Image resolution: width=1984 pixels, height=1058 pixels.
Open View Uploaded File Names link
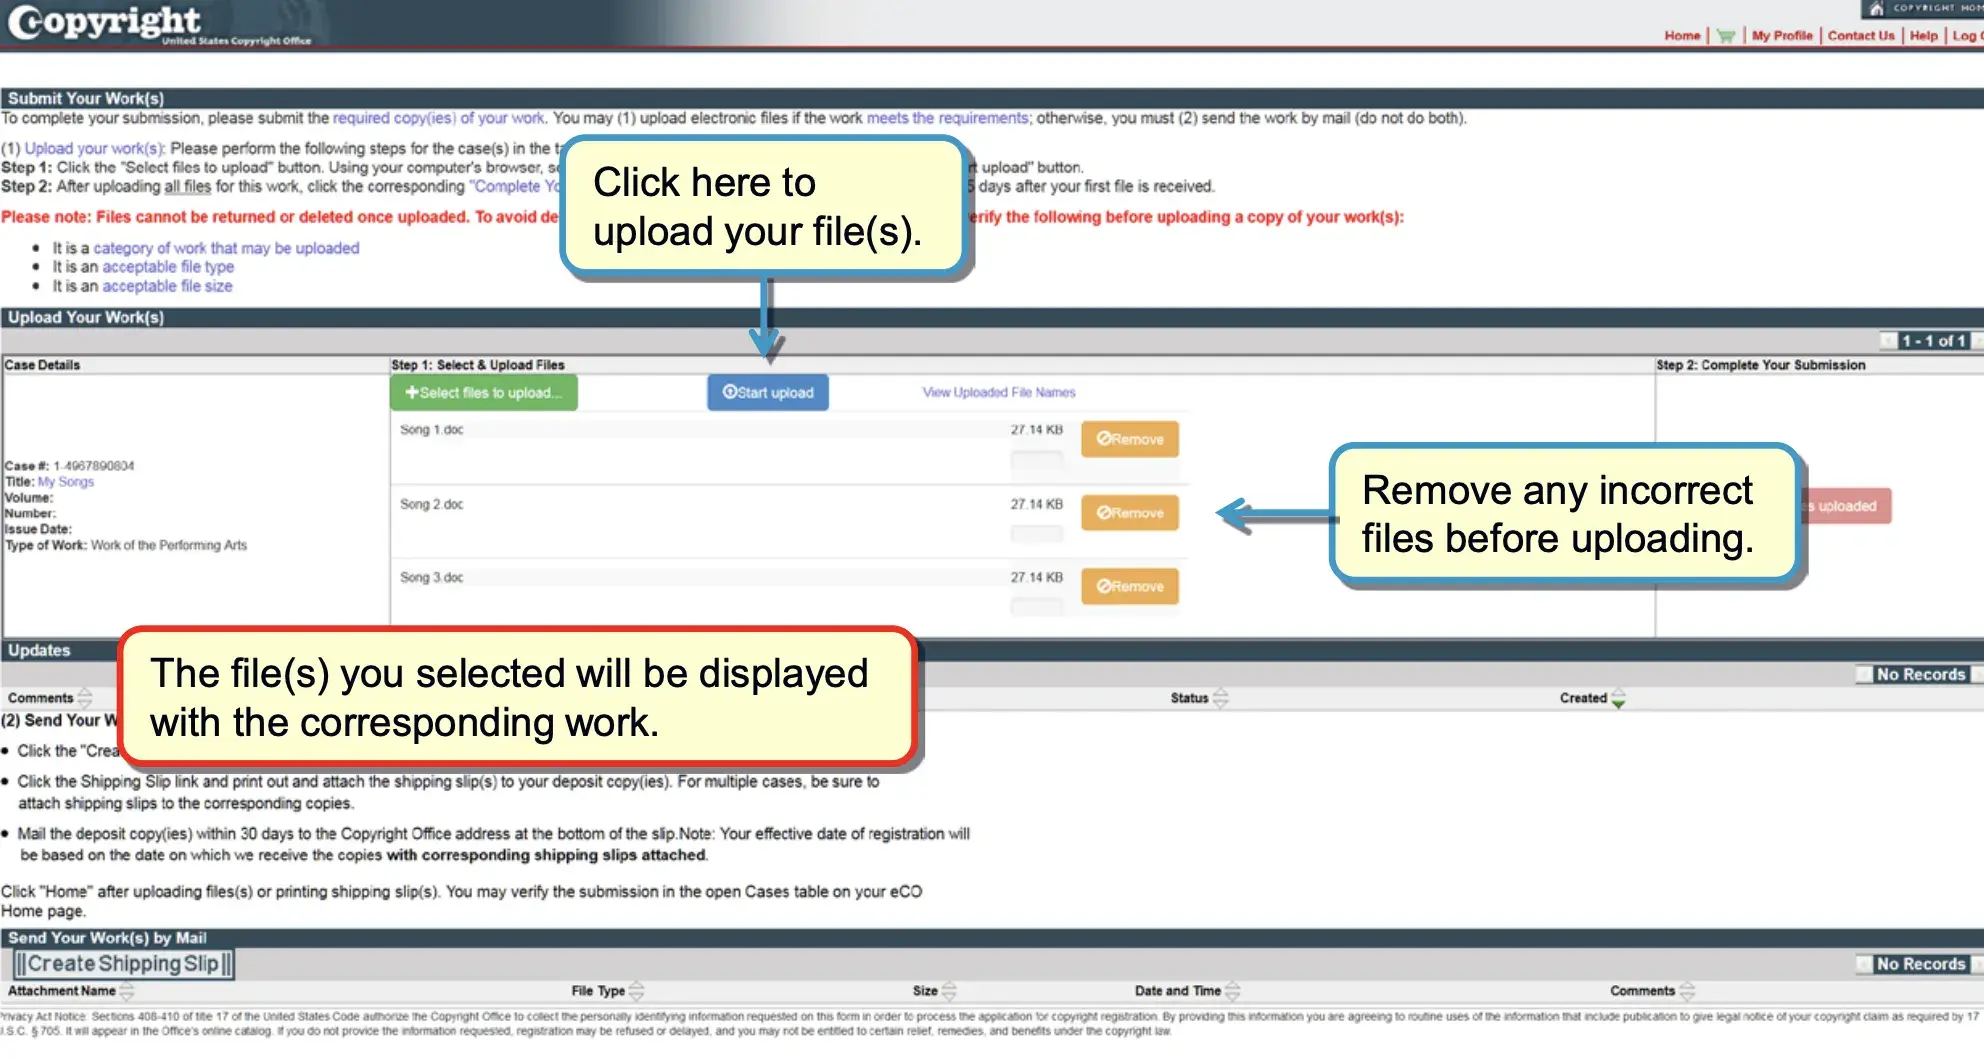point(999,393)
